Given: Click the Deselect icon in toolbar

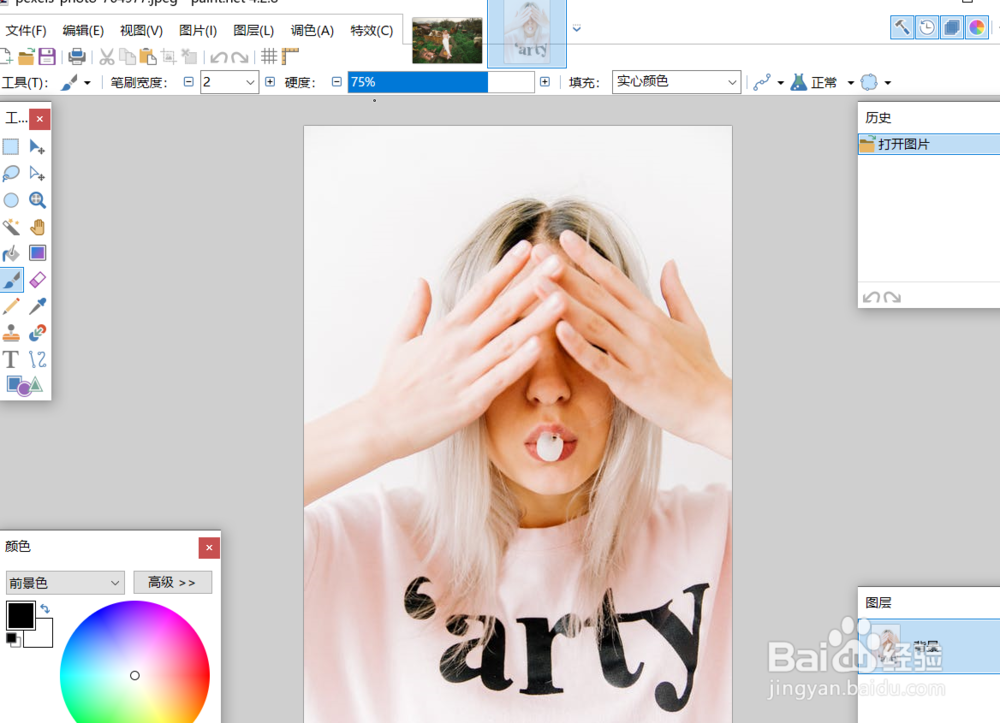Looking at the screenshot, I should point(189,57).
